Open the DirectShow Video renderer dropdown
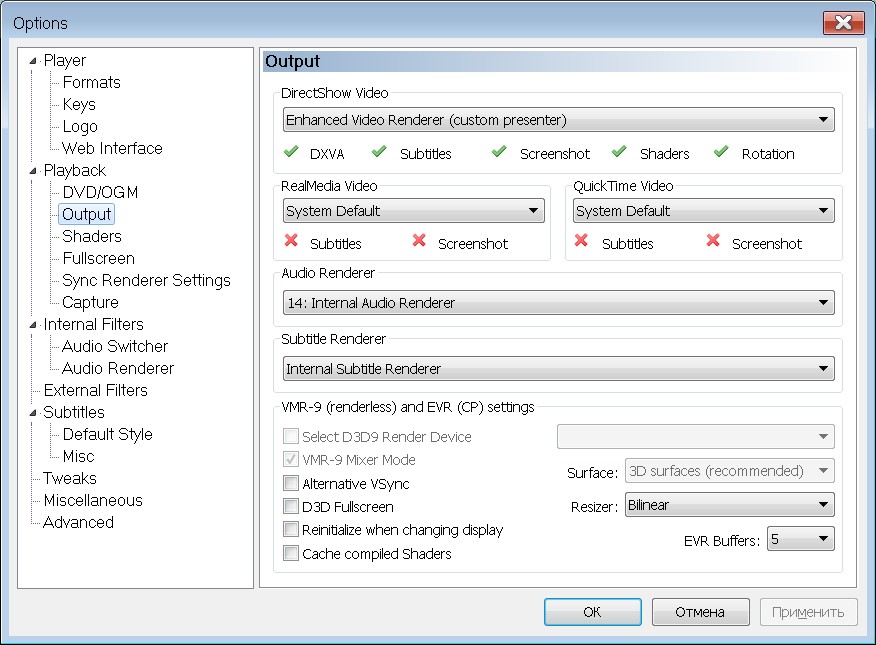 (559, 120)
